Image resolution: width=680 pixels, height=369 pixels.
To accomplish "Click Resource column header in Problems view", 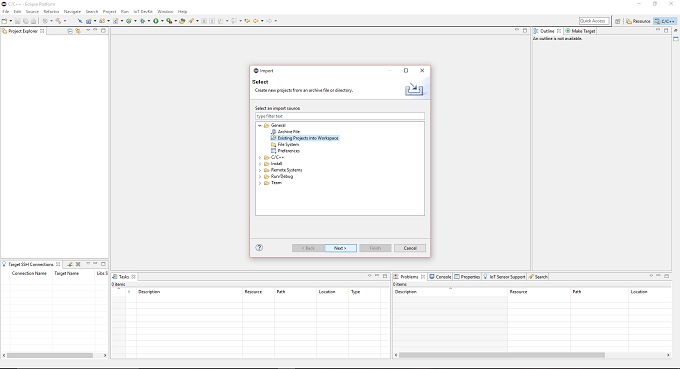I will pos(539,292).
